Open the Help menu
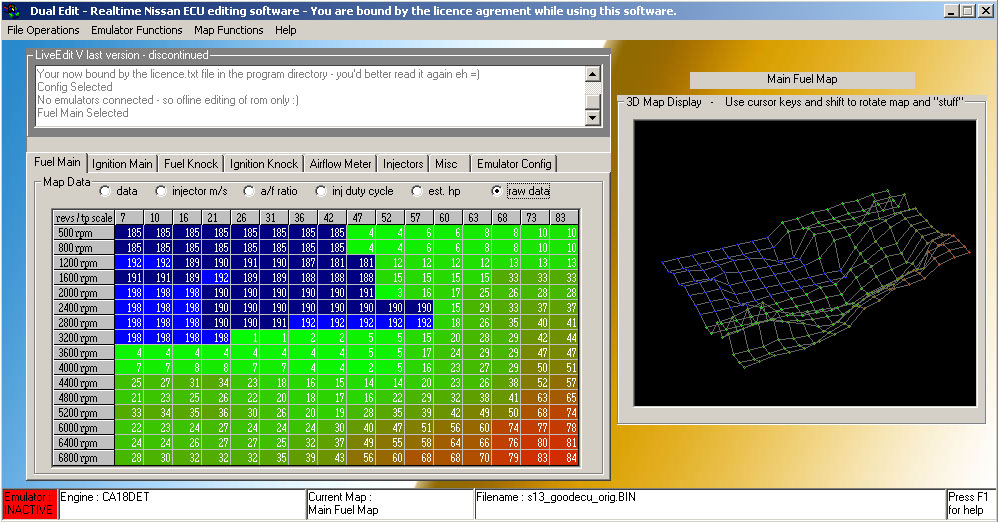This screenshot has width=998, height=522. [286, 30]
